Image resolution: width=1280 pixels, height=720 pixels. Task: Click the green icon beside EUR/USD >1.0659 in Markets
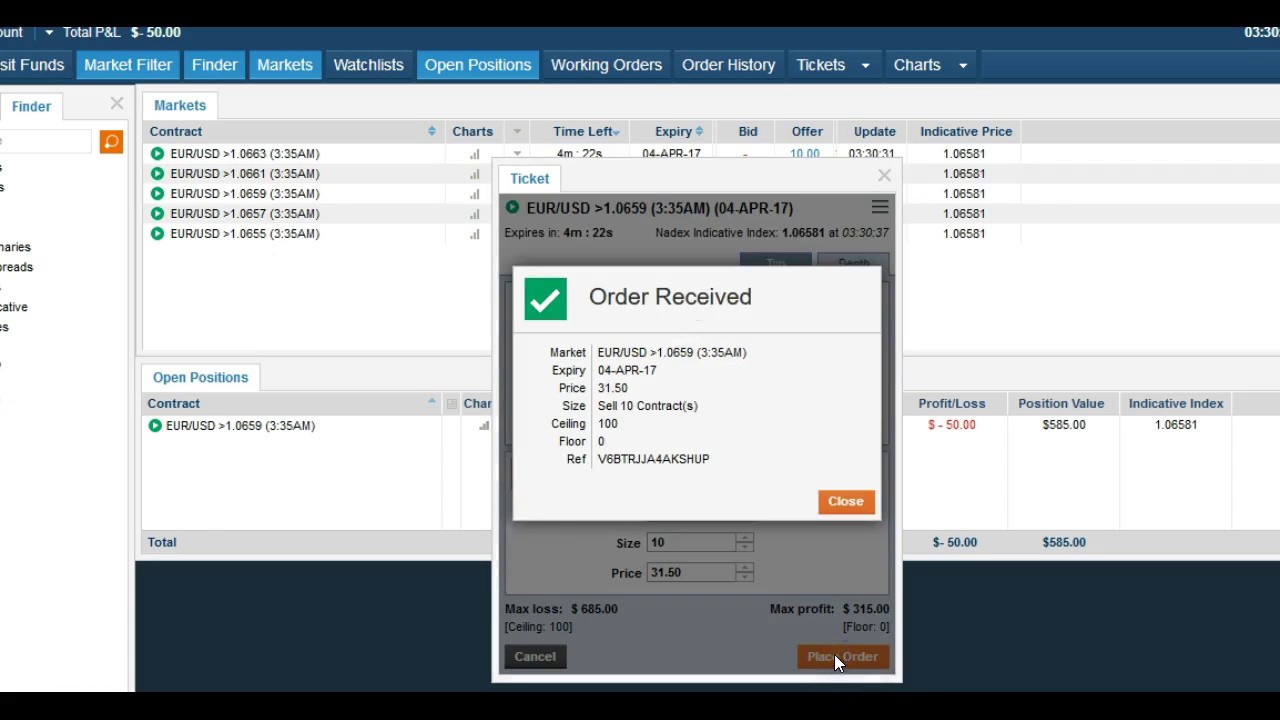click(157, 194)
